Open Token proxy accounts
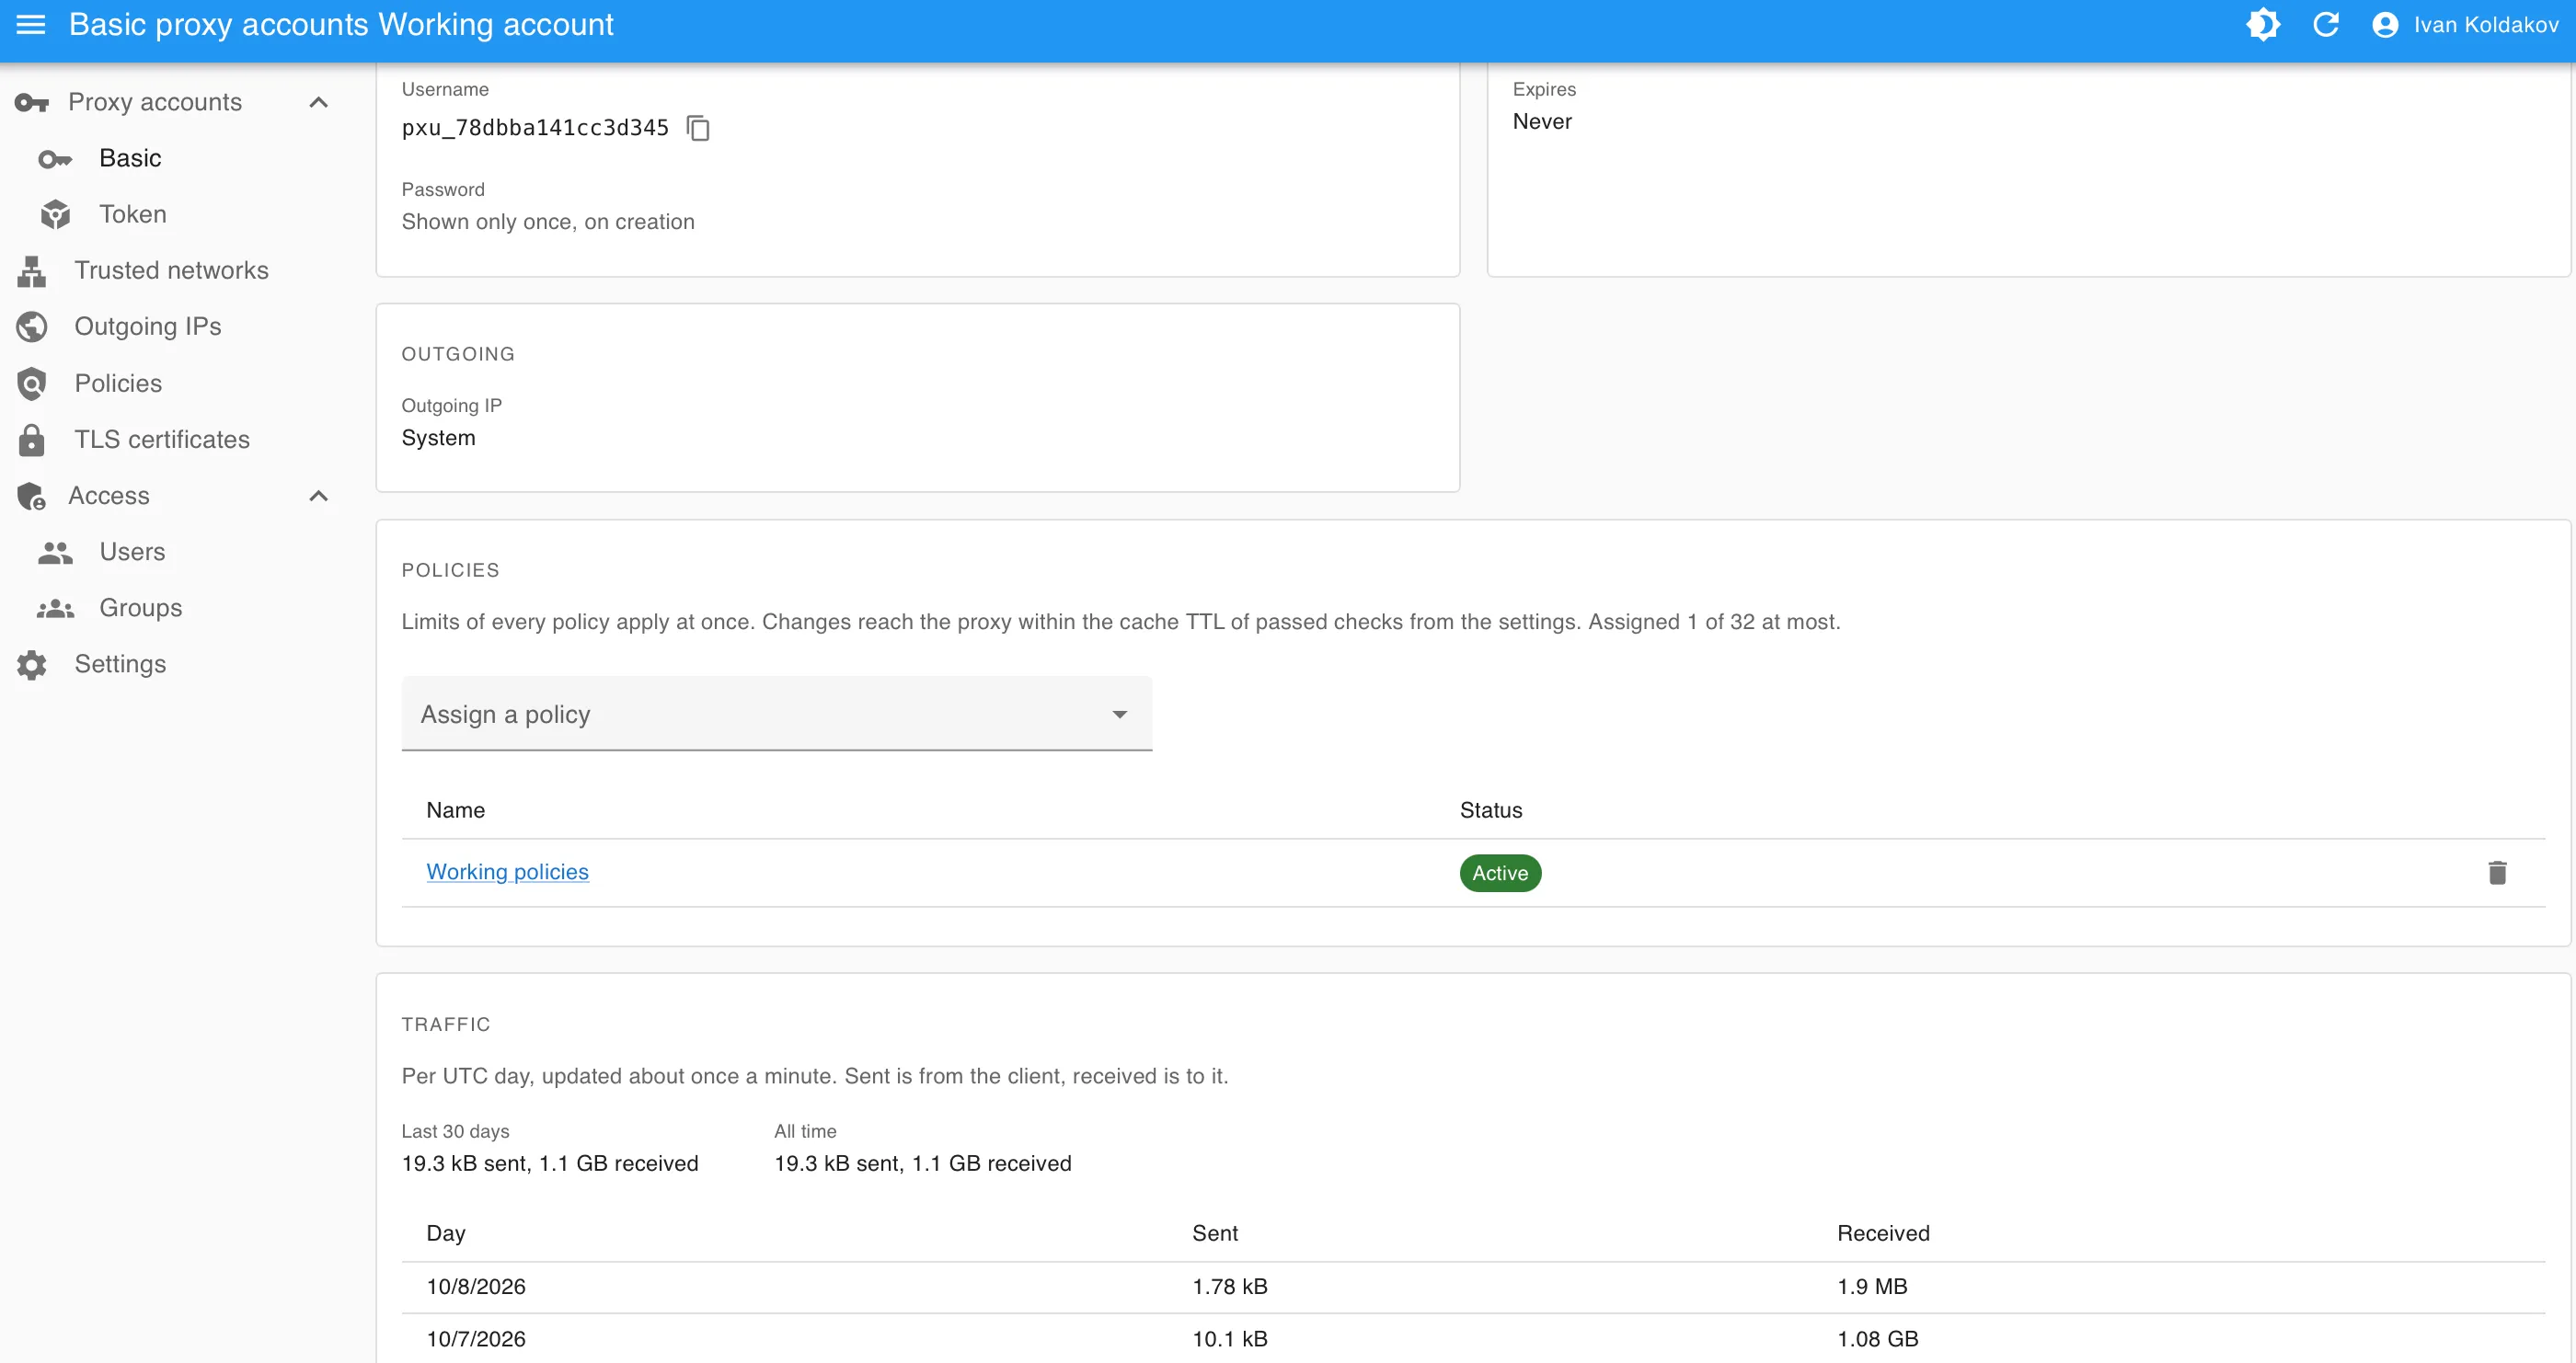 (x=133, y=214)
